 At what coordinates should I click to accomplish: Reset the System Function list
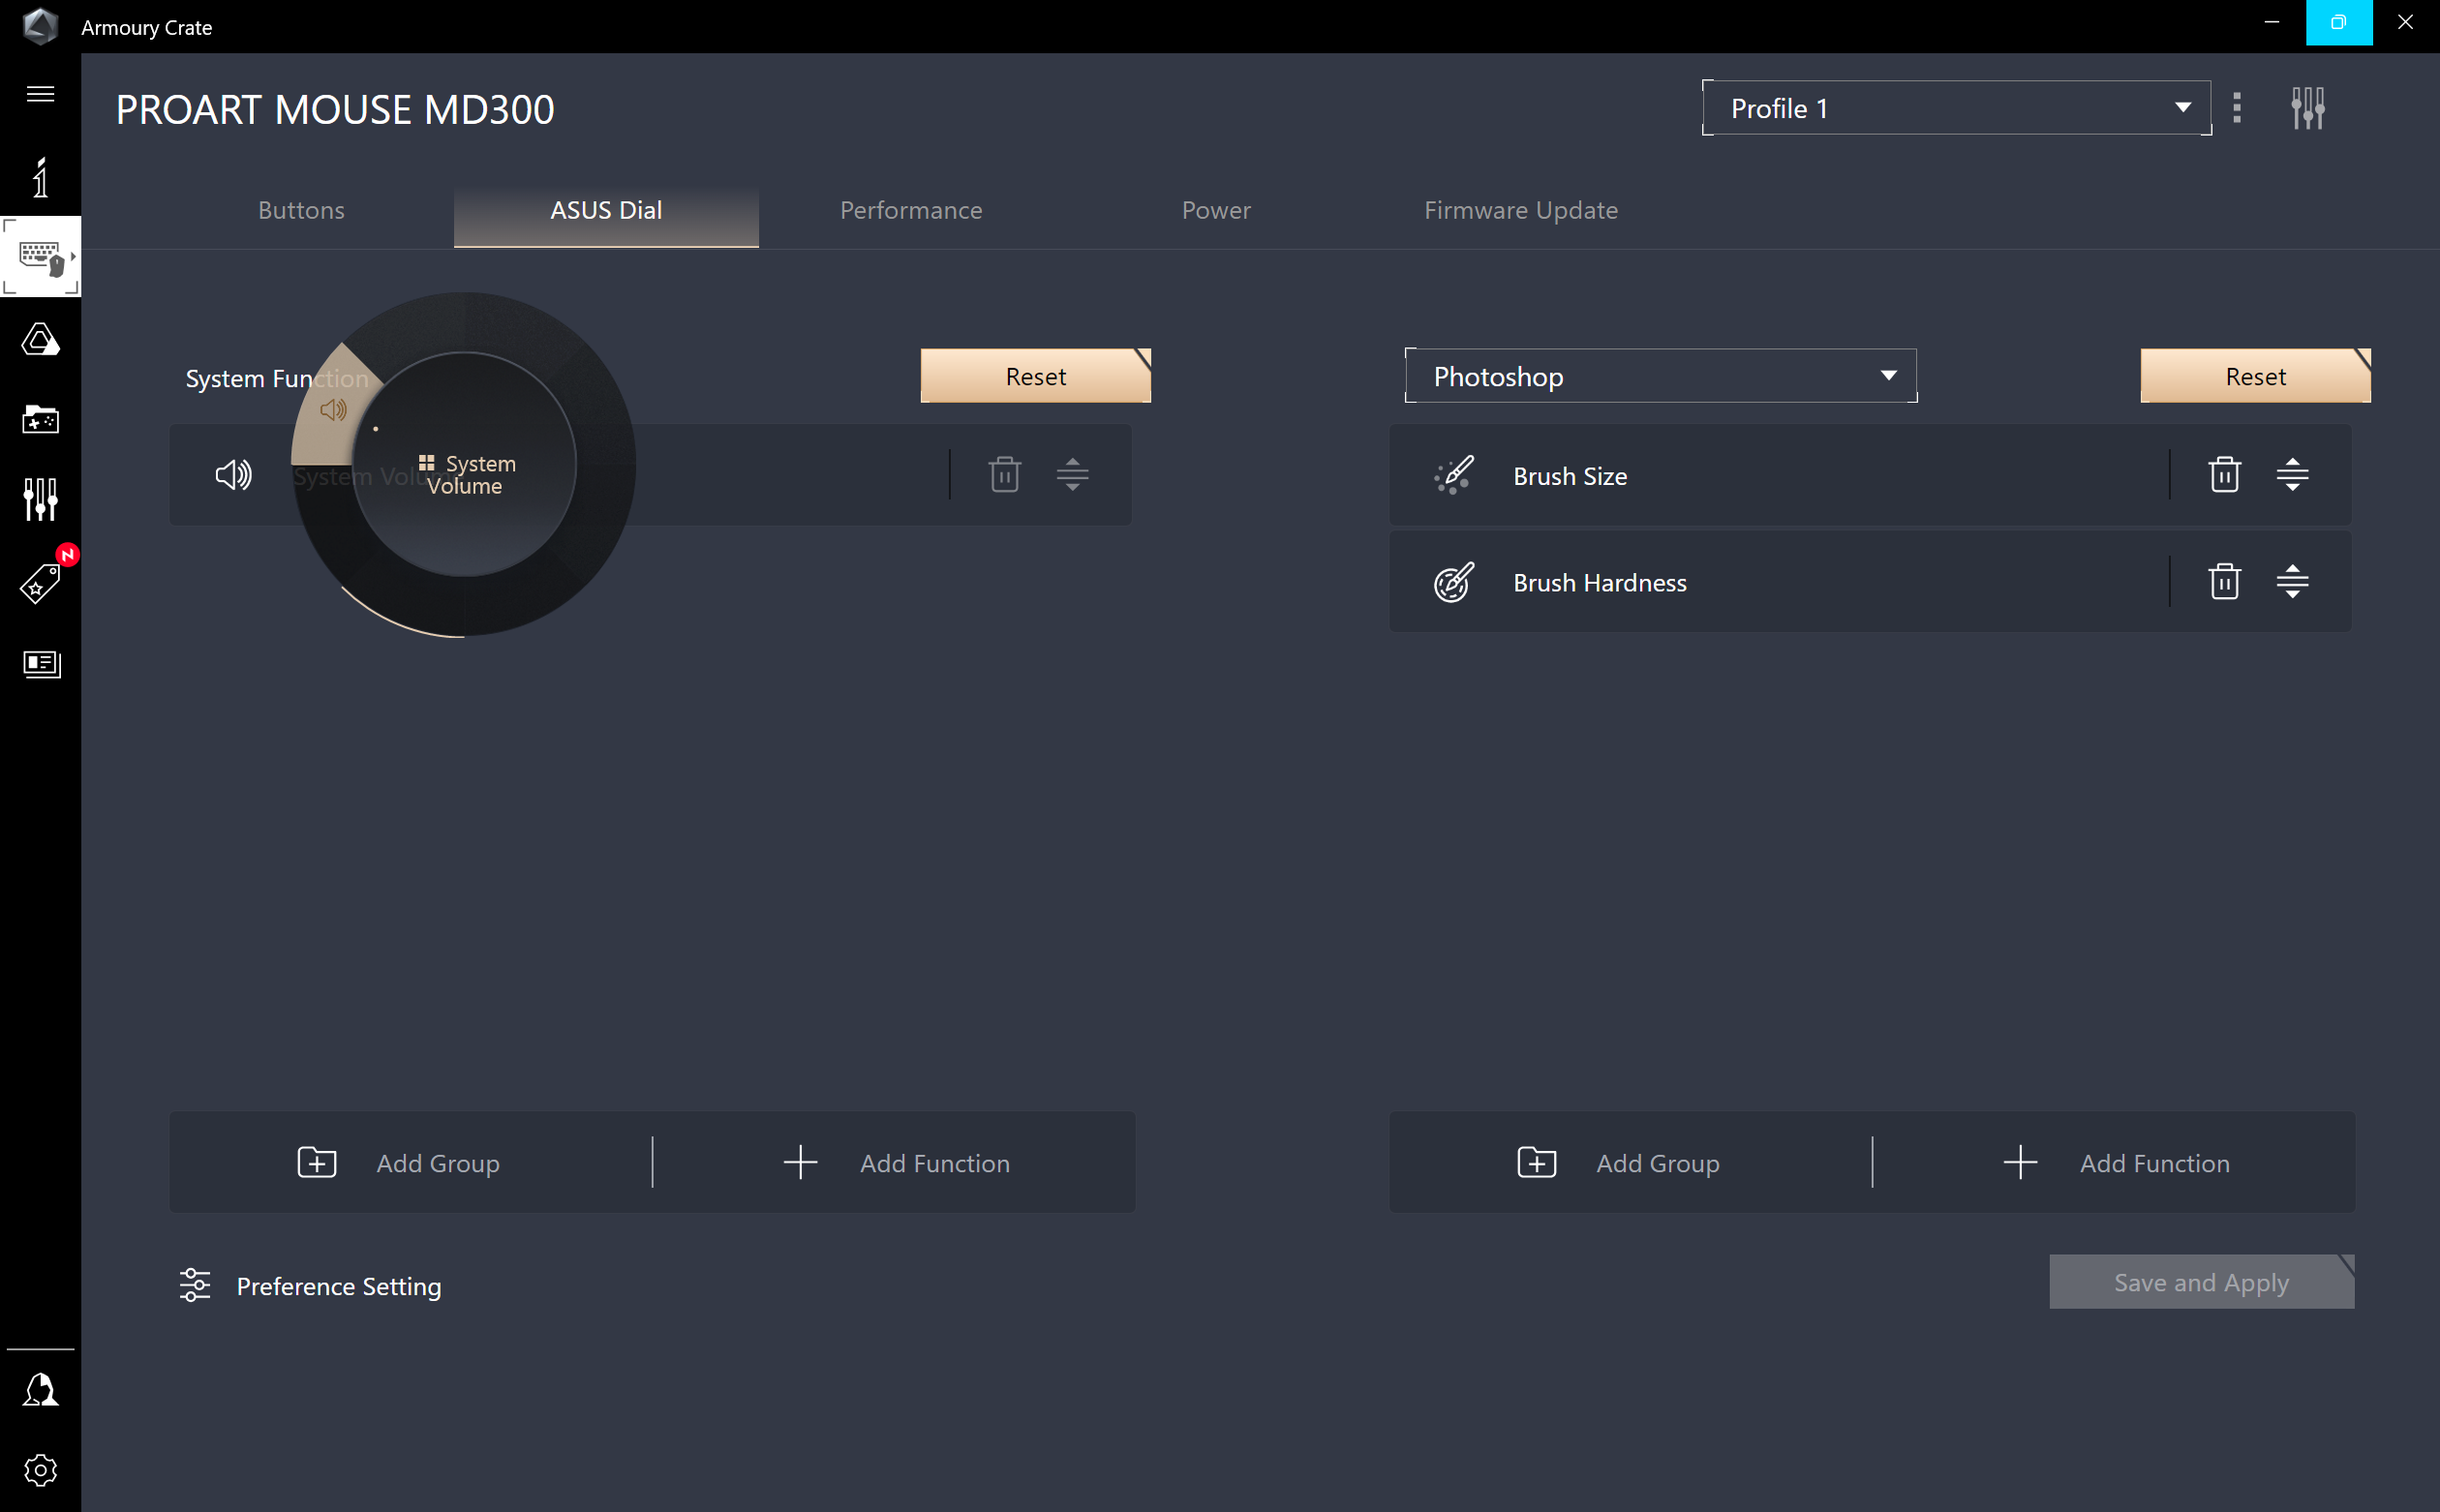(1036, 376)
